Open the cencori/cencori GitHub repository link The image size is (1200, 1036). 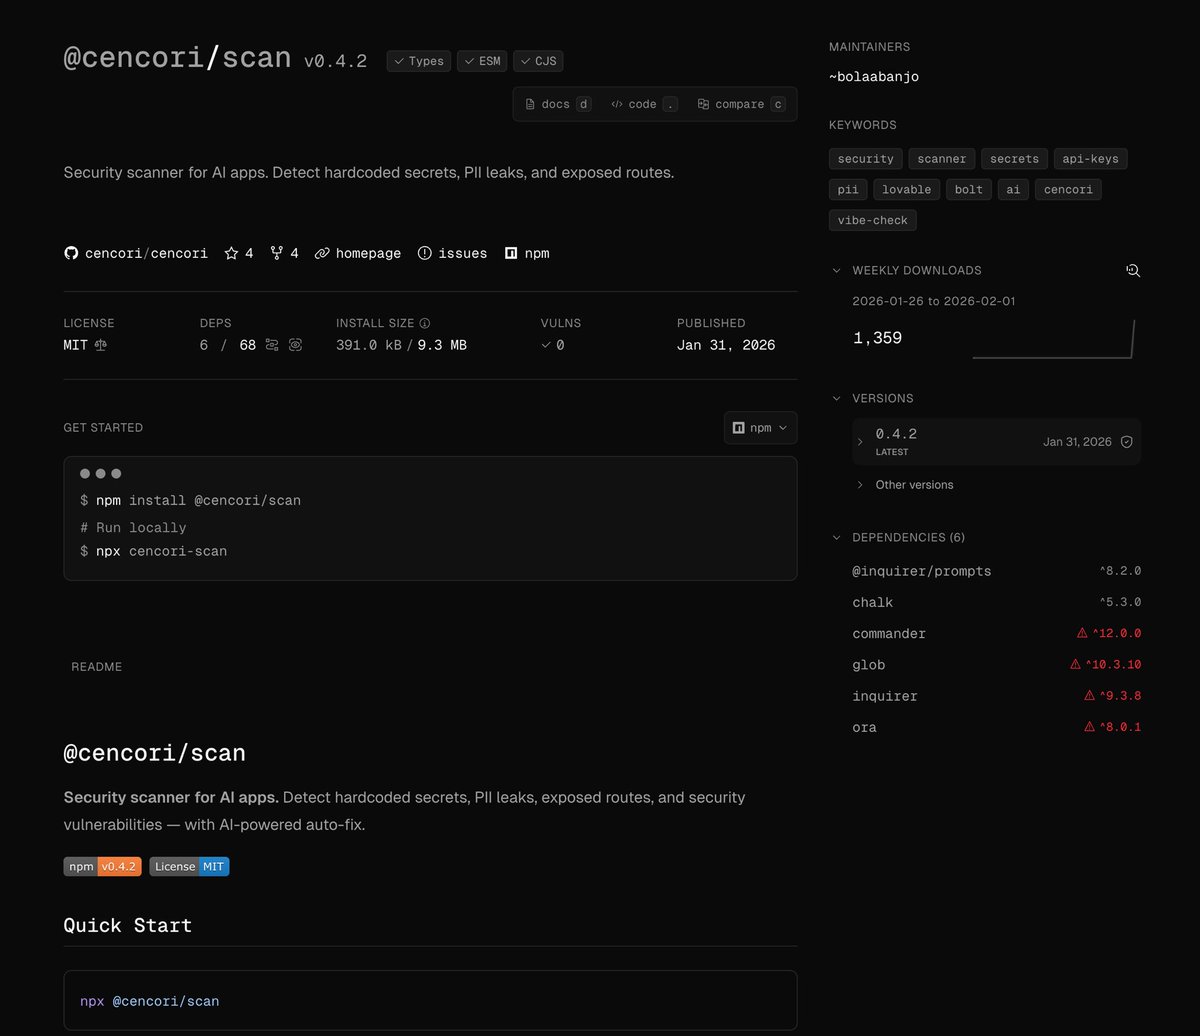[136, 253]
